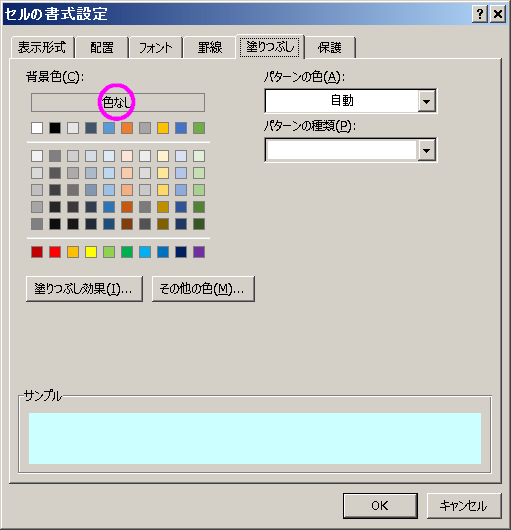Confirm with the OK button
511x530 pixels.
380,506
